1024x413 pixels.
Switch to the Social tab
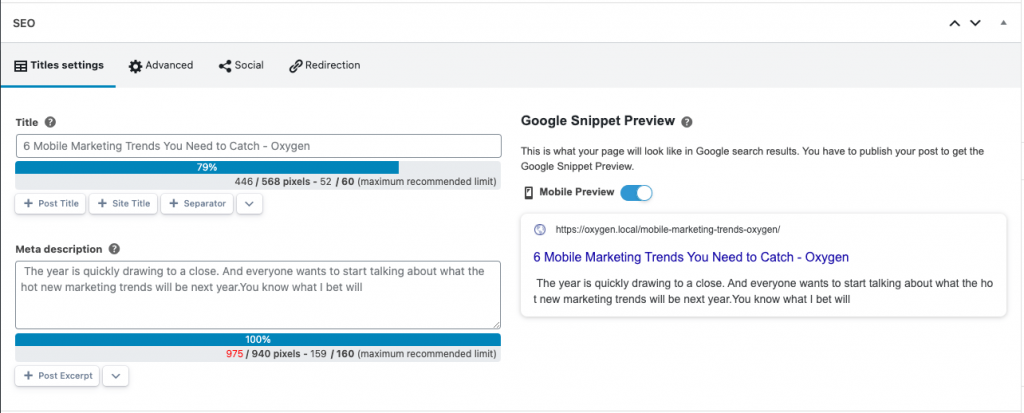[x=241, y=65]
